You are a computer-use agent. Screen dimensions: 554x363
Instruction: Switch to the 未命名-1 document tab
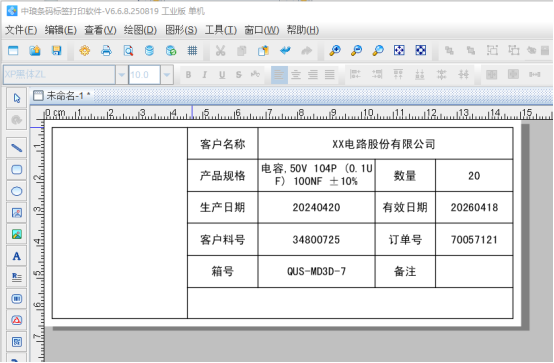(62, 95)
